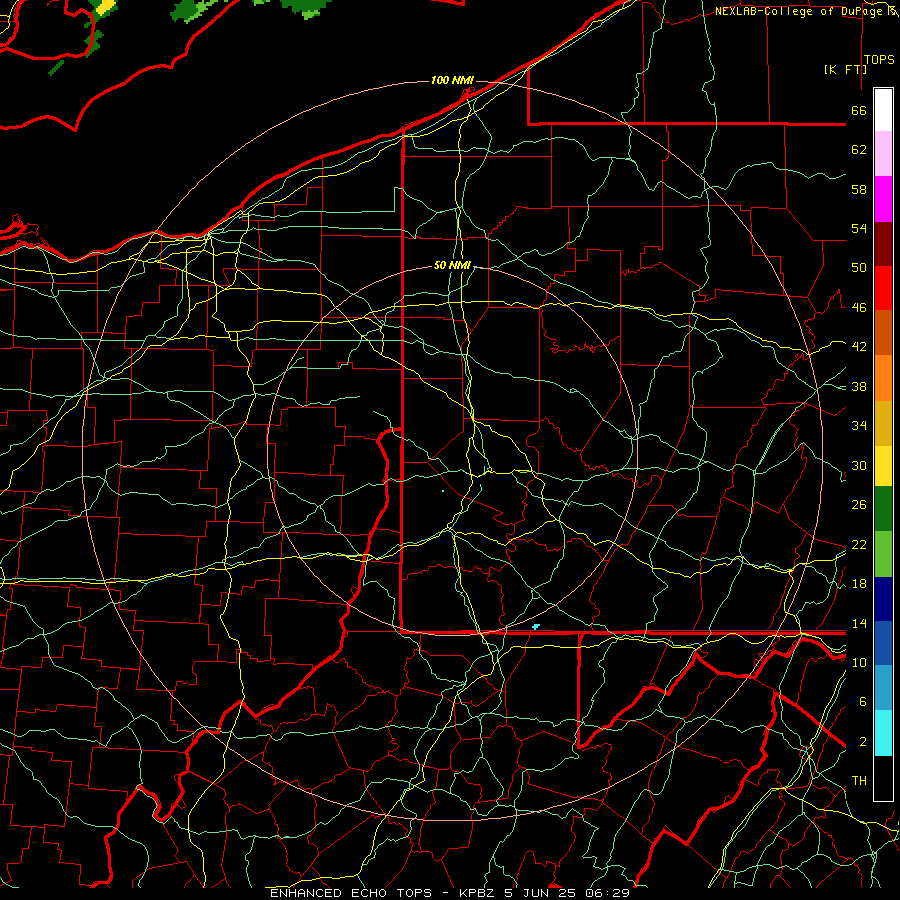This screenshot has height=900, width=900.
Task: Click the '50 NMI' range ring label
Action: 452,265
